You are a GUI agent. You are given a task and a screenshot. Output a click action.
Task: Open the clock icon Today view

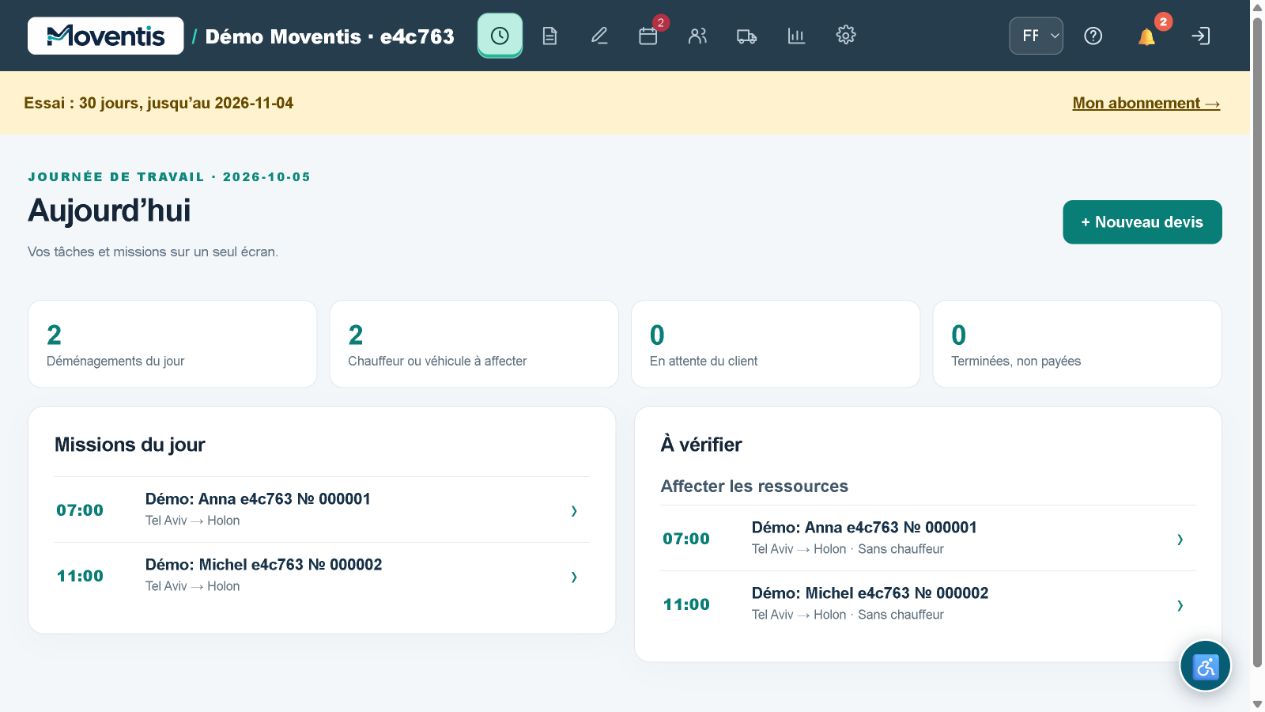500,36
